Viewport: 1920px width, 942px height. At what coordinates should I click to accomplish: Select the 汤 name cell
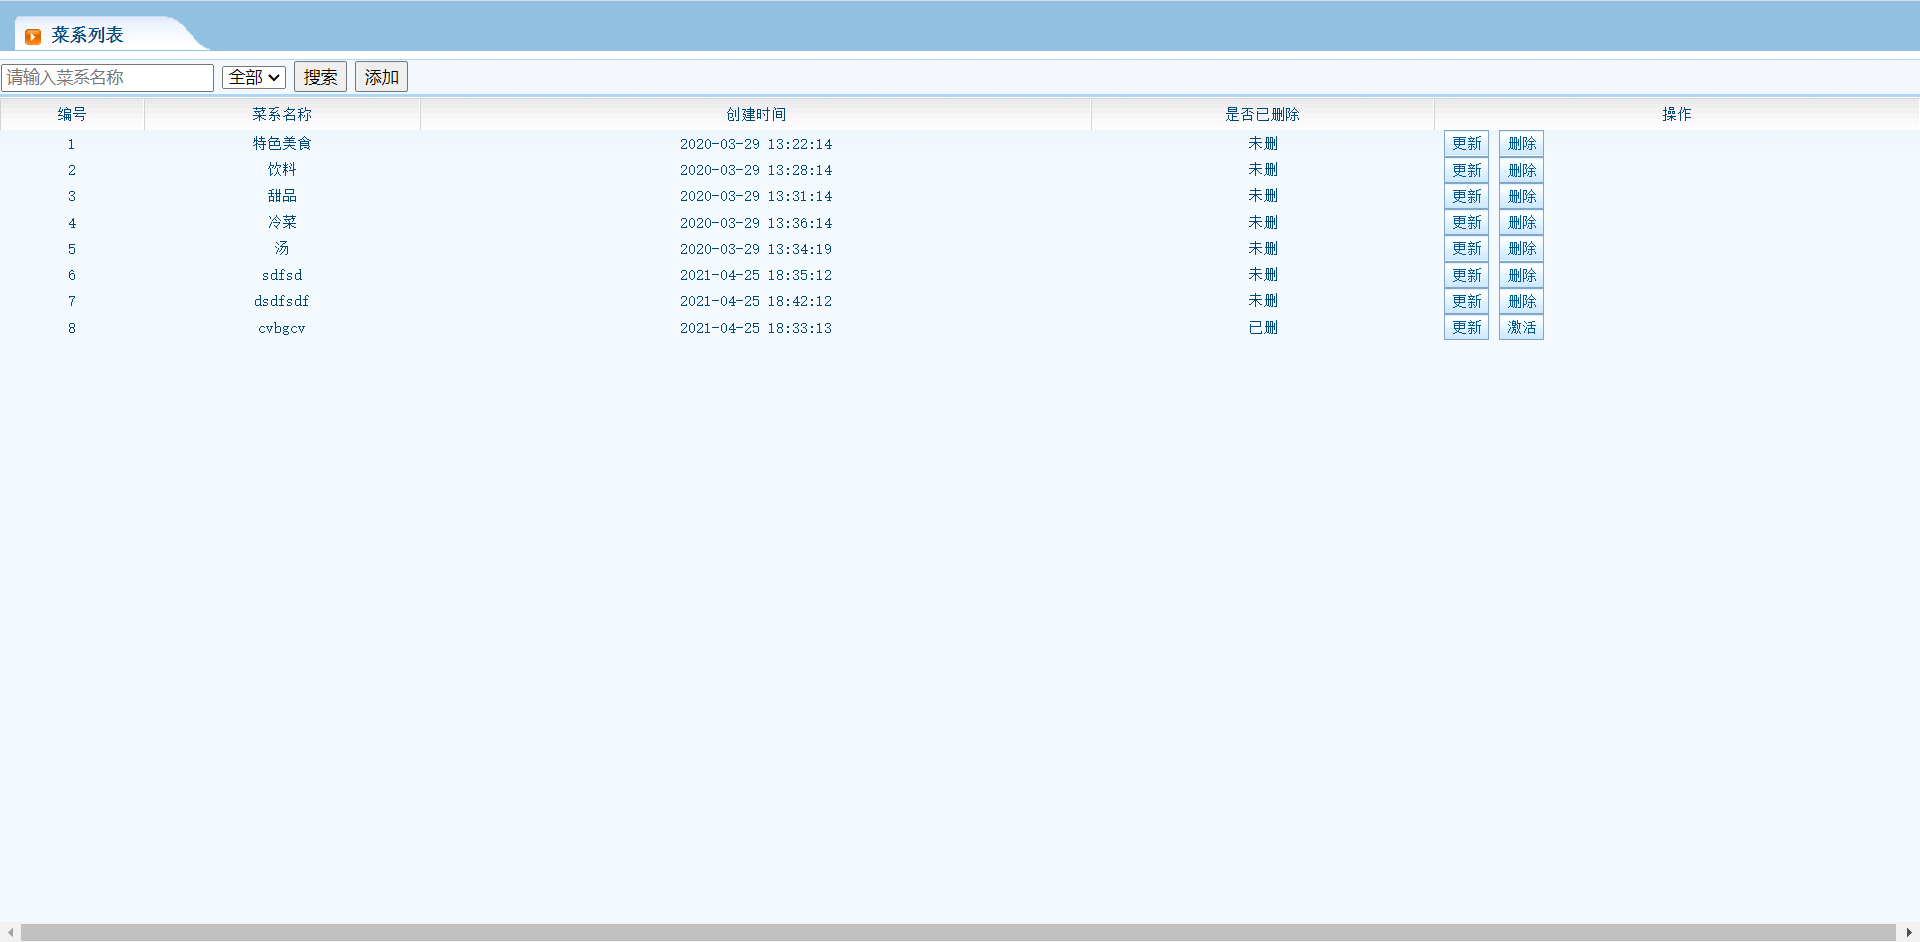(x=282, y=248)
